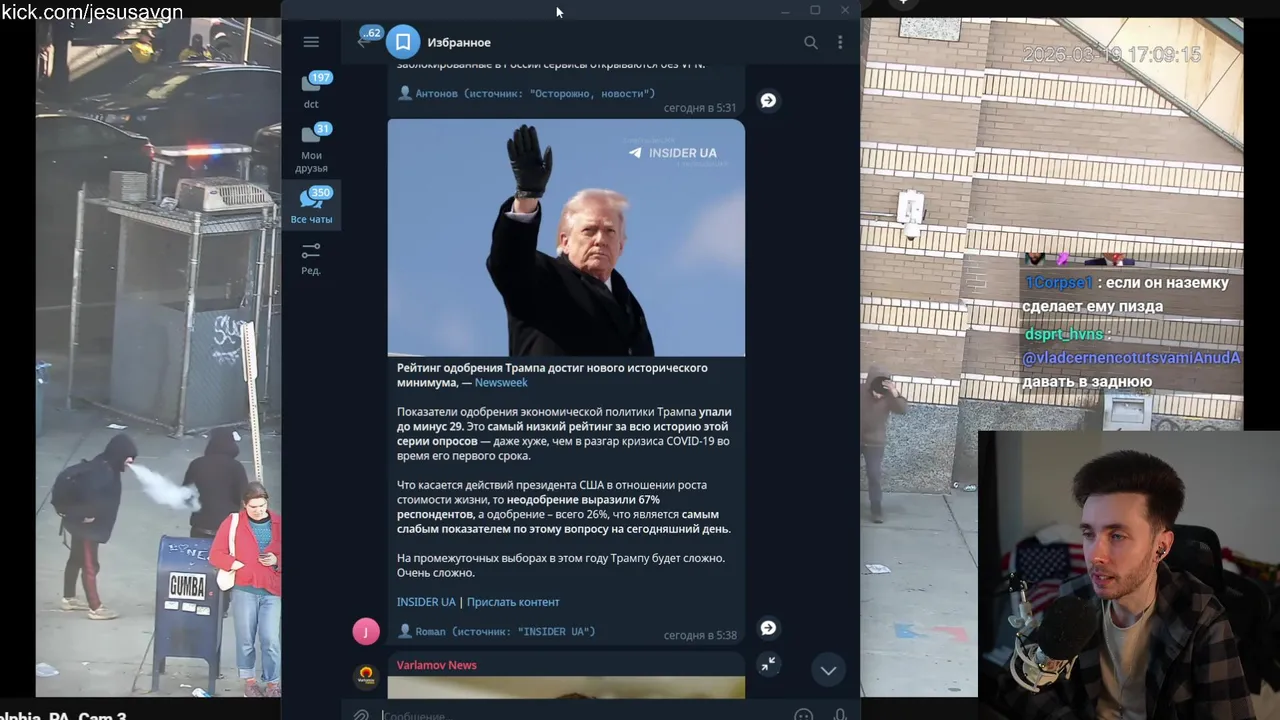Select the Все чаты folder
The height and width of the screenshot is (720, 1280).
pos(311,205)
